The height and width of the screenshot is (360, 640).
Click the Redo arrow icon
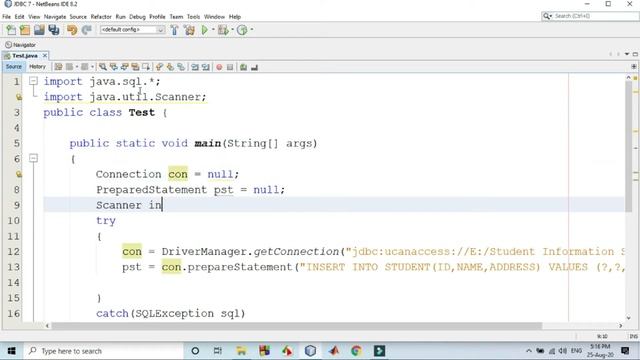coord(87,30)
